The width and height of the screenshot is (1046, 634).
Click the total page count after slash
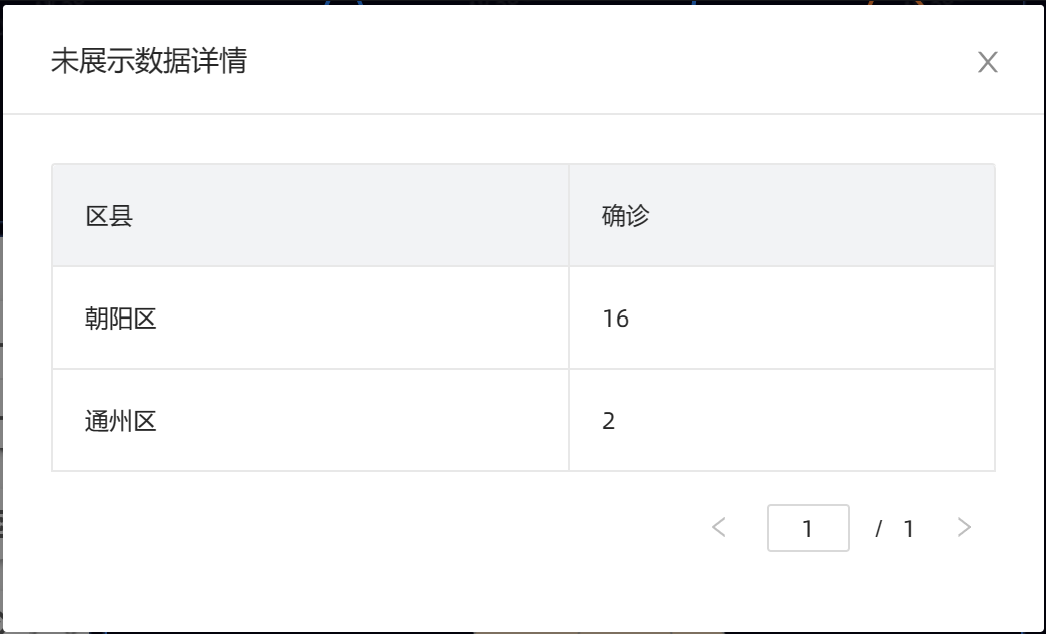(x=909, y=529)
